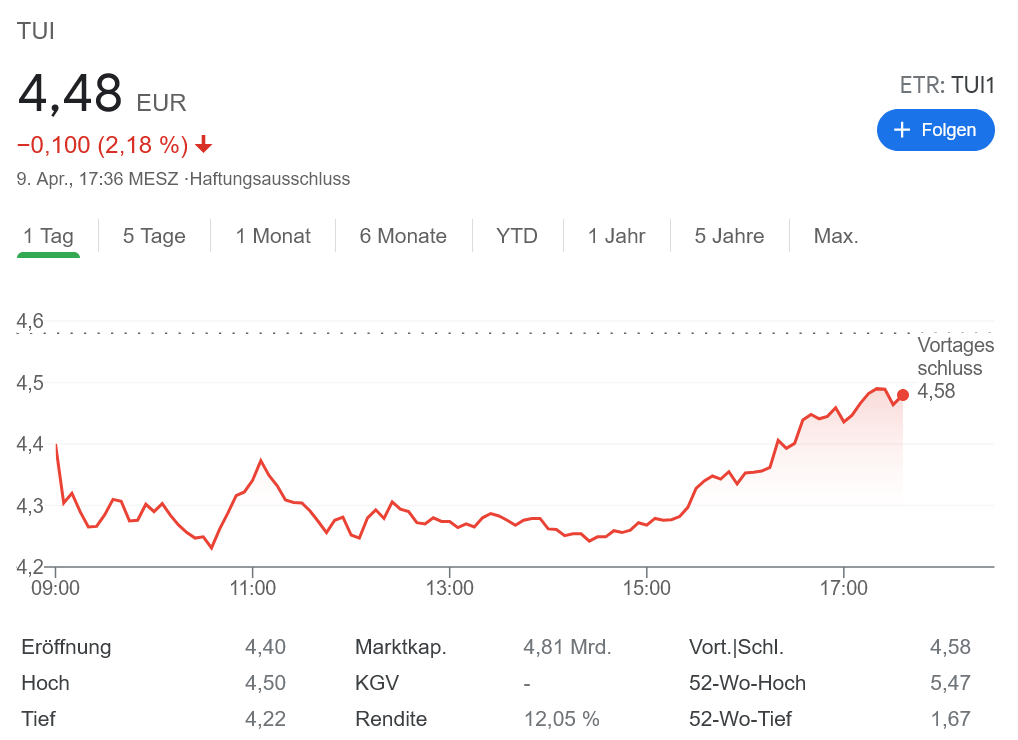This screenshot has width=1018, height=740.
Task: Open the 5 Jahre chart
Action: 729,236
